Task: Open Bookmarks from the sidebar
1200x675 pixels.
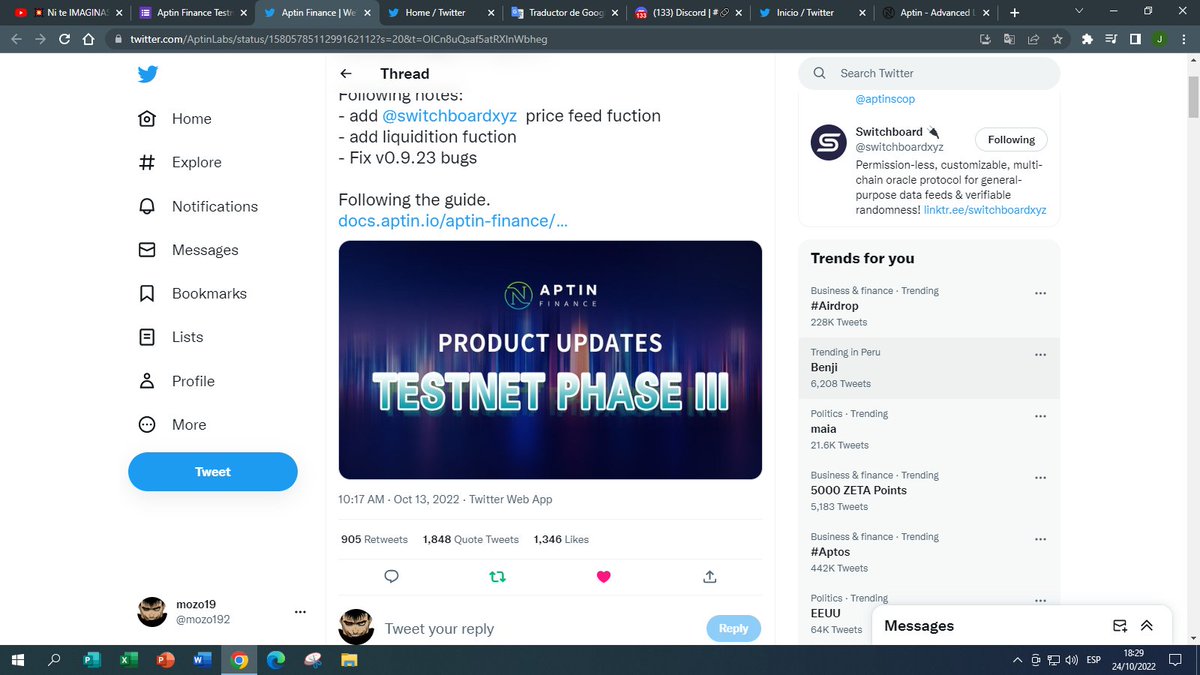Action: 192,293
